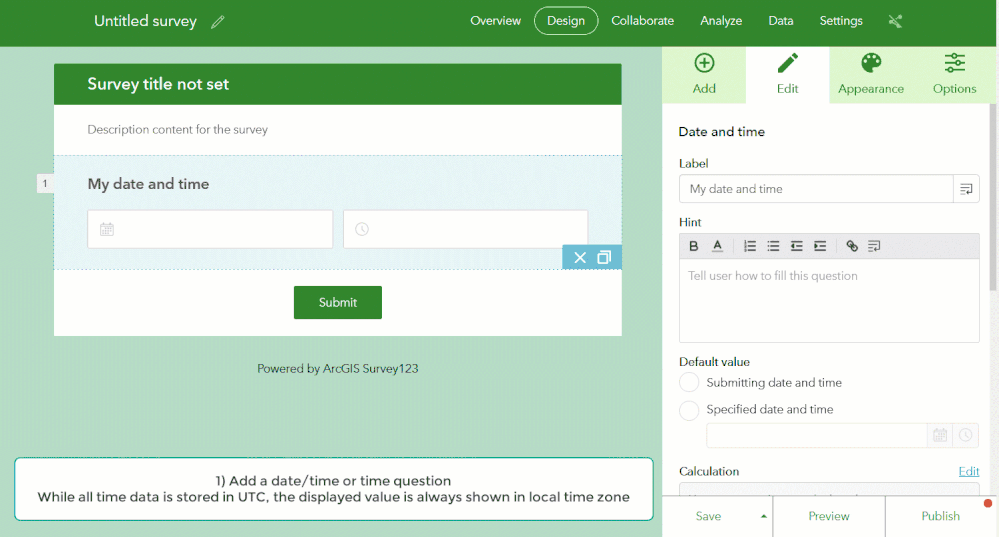Switch to the Data tab

[x=780, y=20]
